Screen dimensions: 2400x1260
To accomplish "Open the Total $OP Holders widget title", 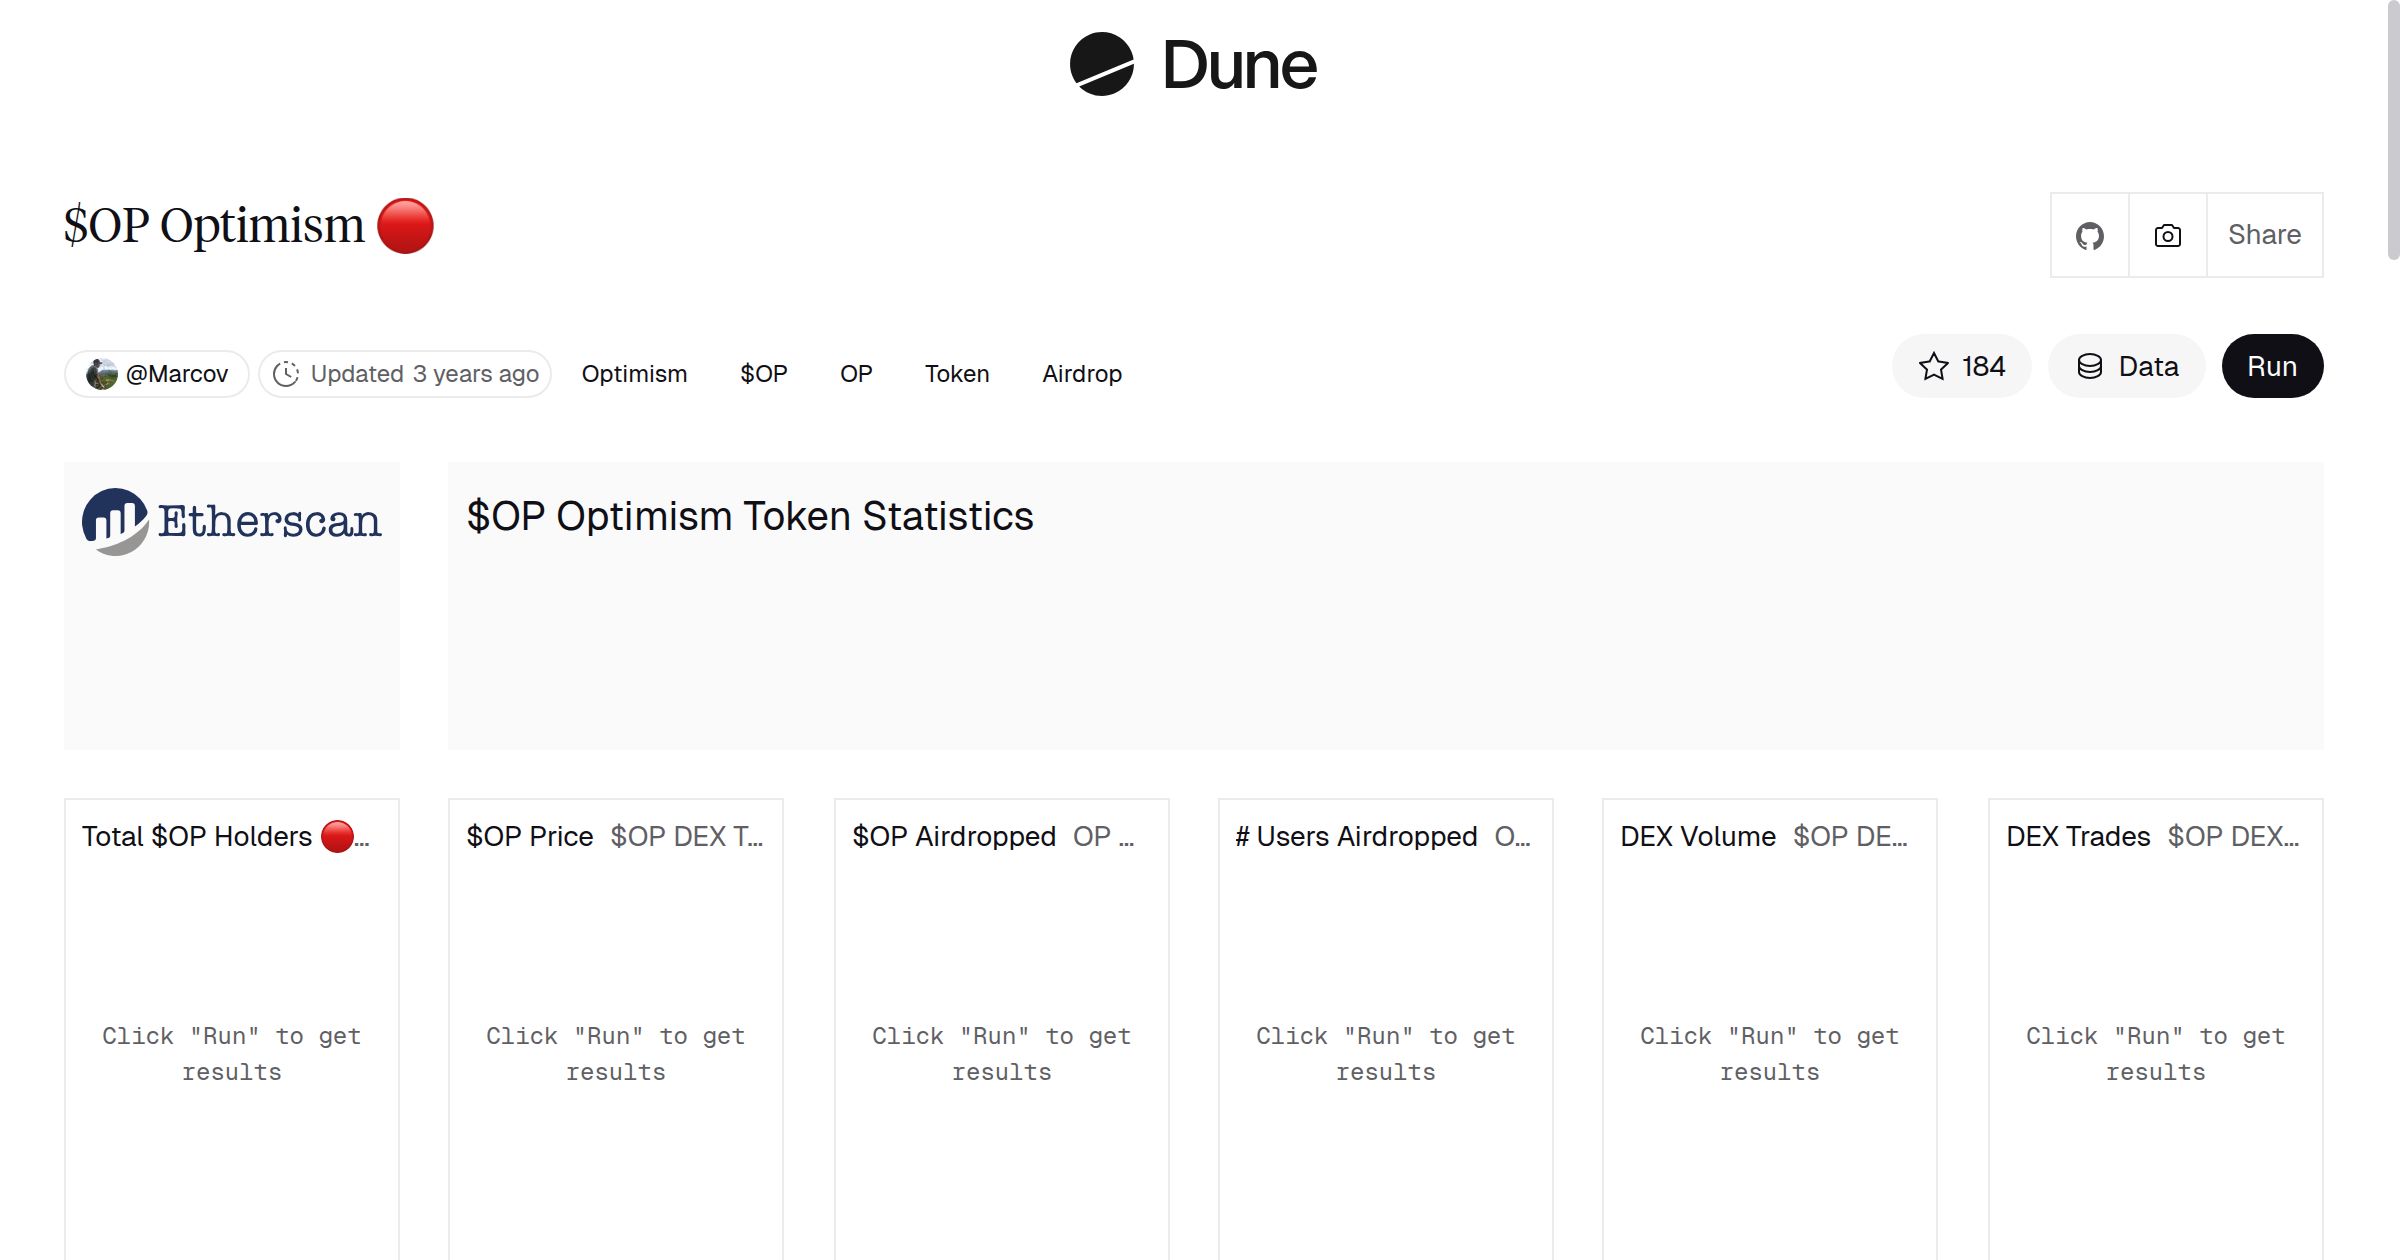I will click(197, 837).
